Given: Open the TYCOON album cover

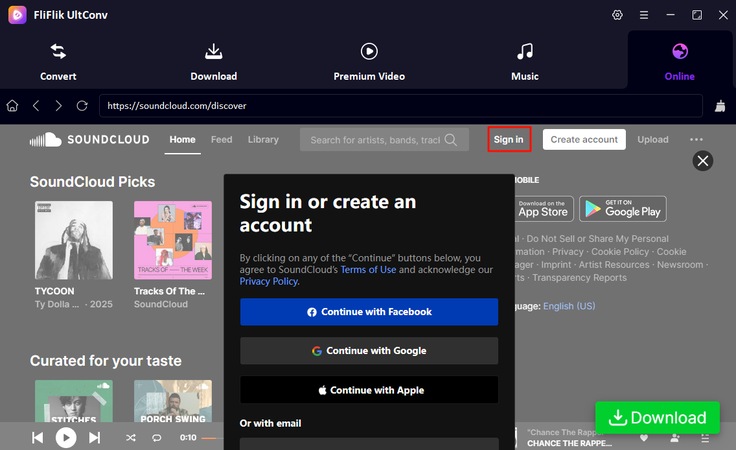Looking at the screenshot, I should [74, 240].
